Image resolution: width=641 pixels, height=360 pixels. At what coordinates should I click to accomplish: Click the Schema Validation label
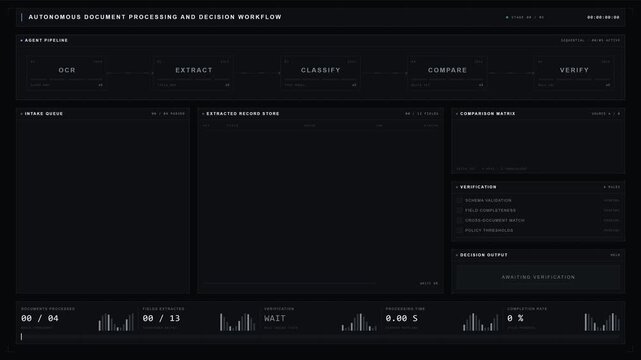pyautogui.click(x=488, y=201)
